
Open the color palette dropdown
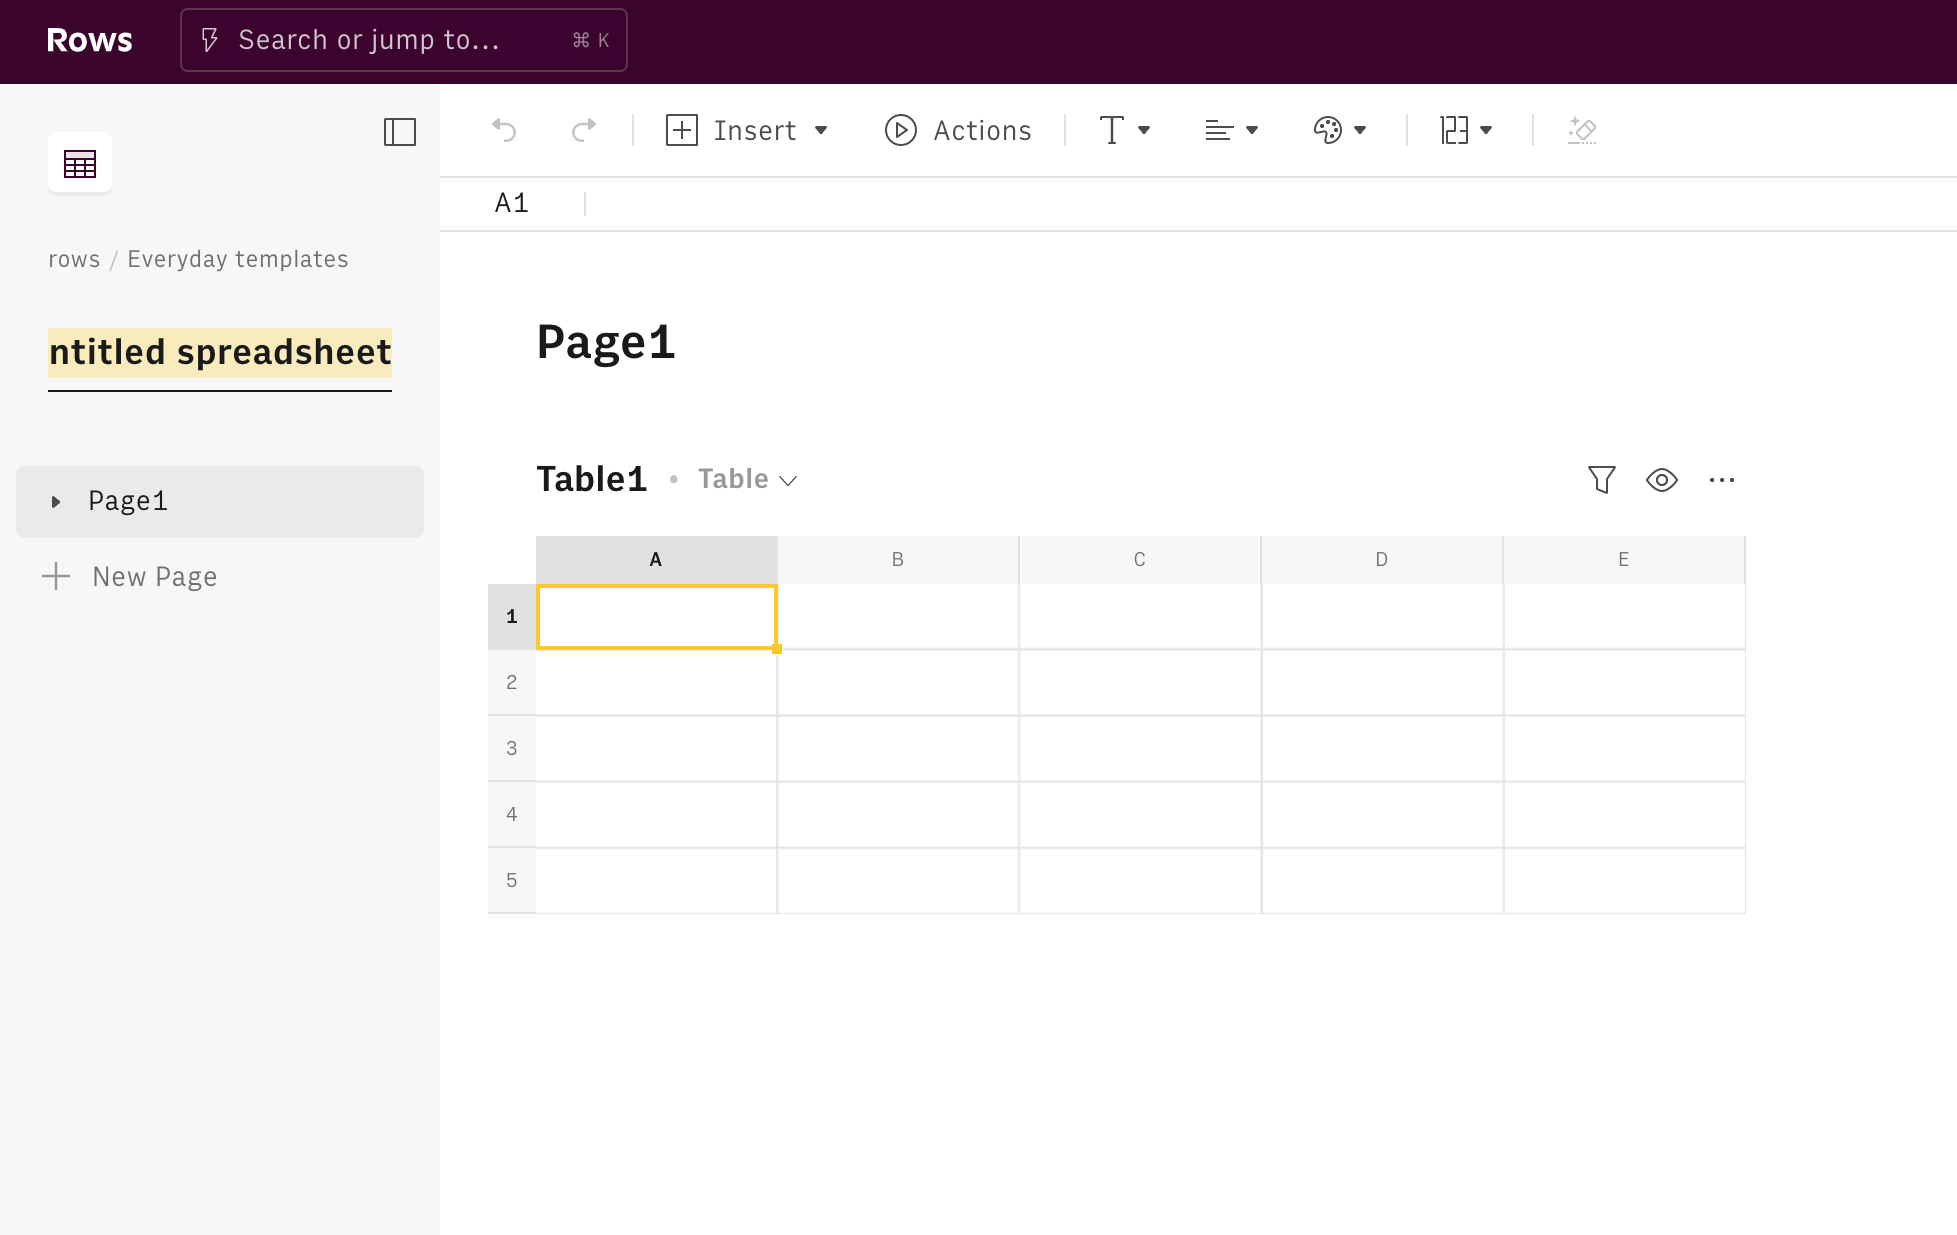1339,130
